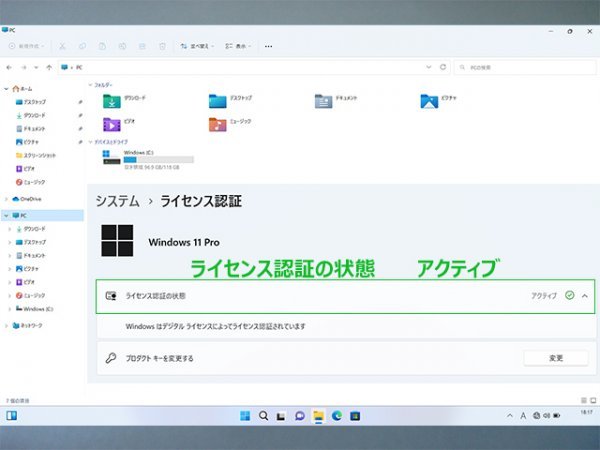Viewport: 600px width, 450px height.
Task: Open Task View on taskbar
Action: [x=281, y=416]
